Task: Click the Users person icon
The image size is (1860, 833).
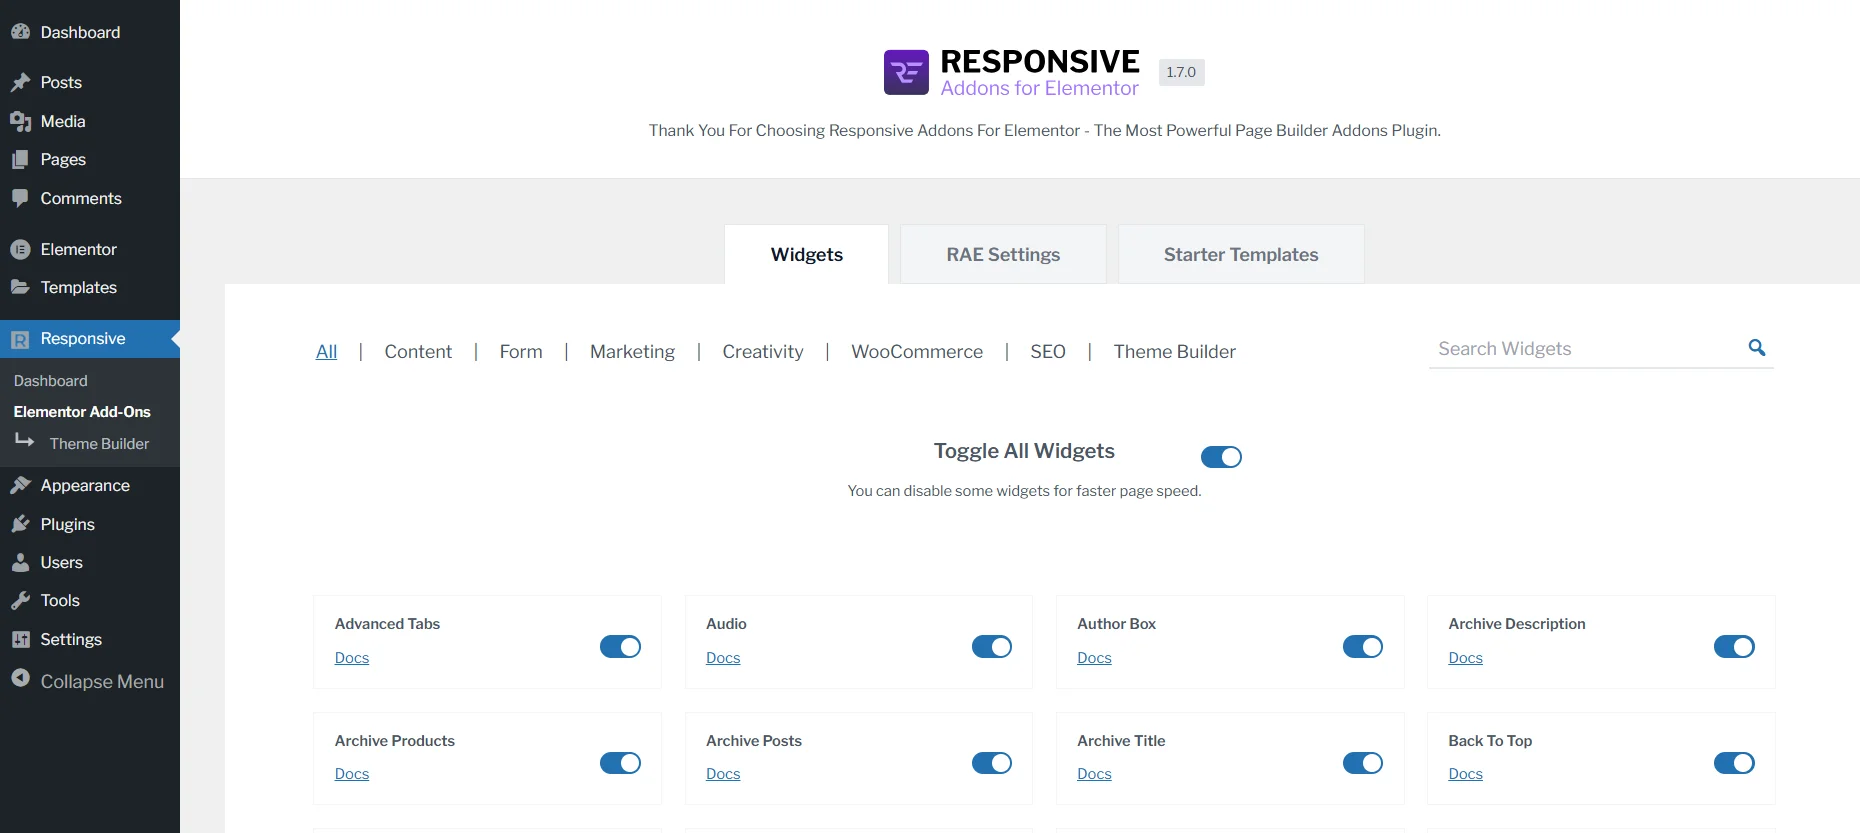Action: (x=20, y=562)
